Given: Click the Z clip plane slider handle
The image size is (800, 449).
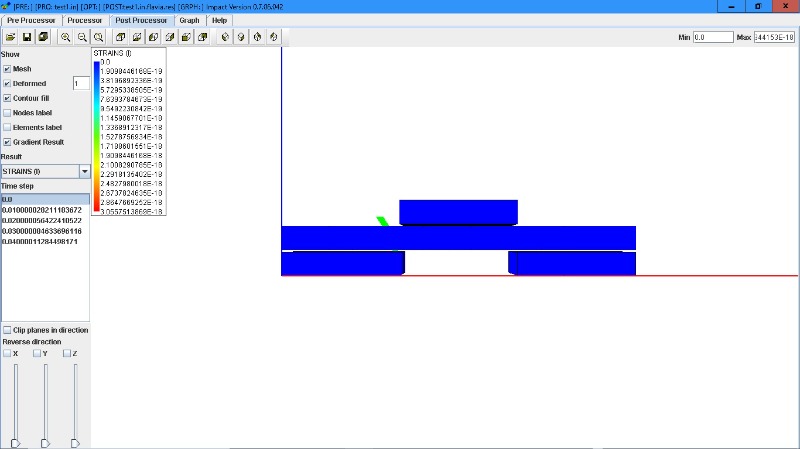Looking at the screenshot, I should click(75, 443).
